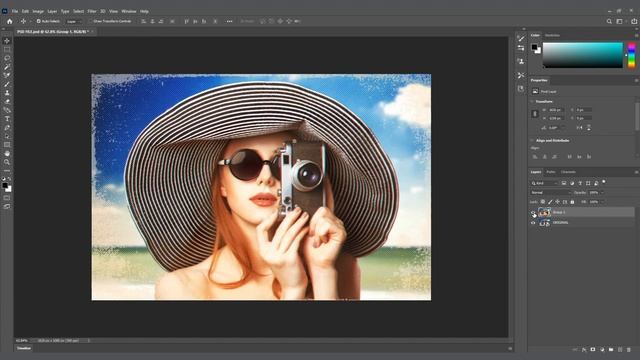Open the Clone Source panel icon

pos(521,61)
